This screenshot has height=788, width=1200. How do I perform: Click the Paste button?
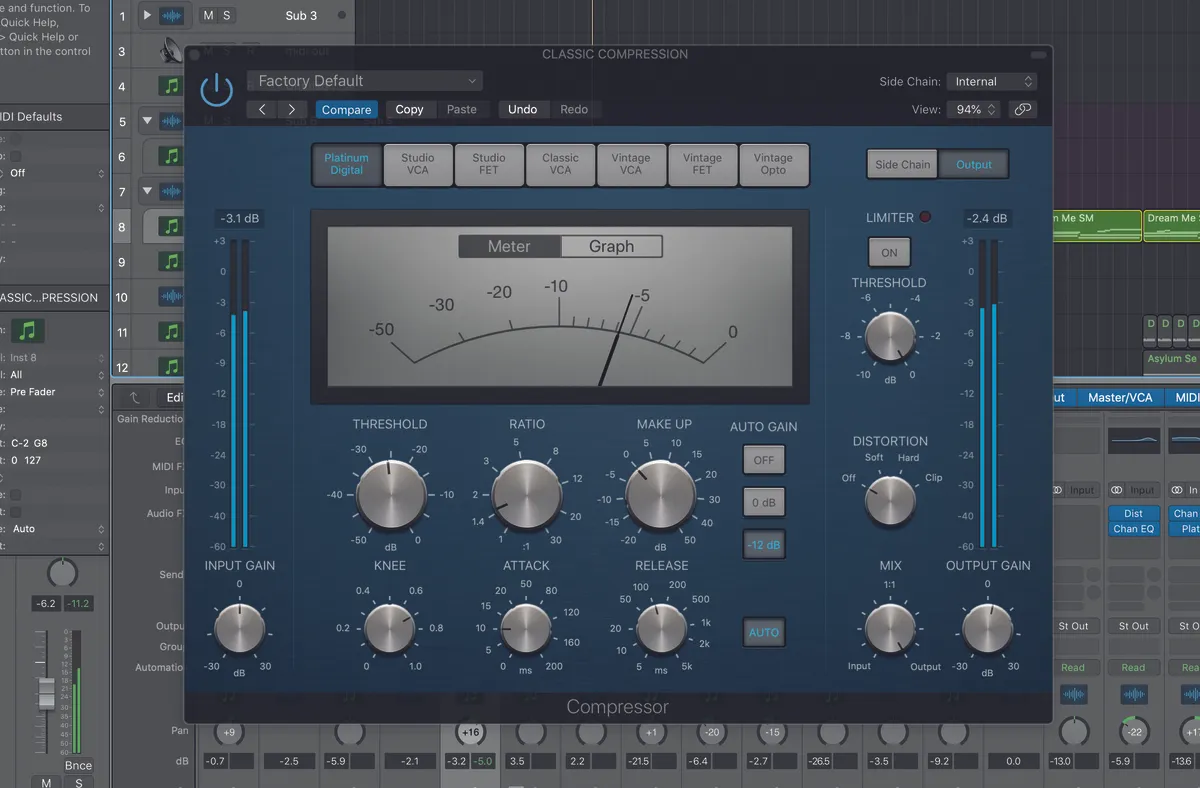pos(461,110)
